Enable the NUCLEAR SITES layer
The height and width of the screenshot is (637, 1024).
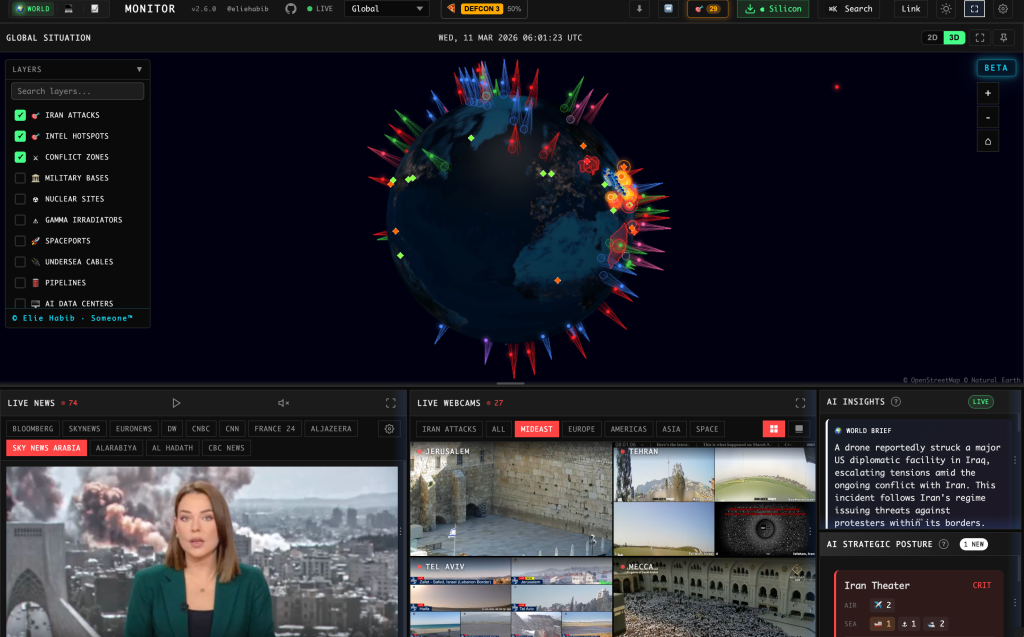tap(22, 199)
